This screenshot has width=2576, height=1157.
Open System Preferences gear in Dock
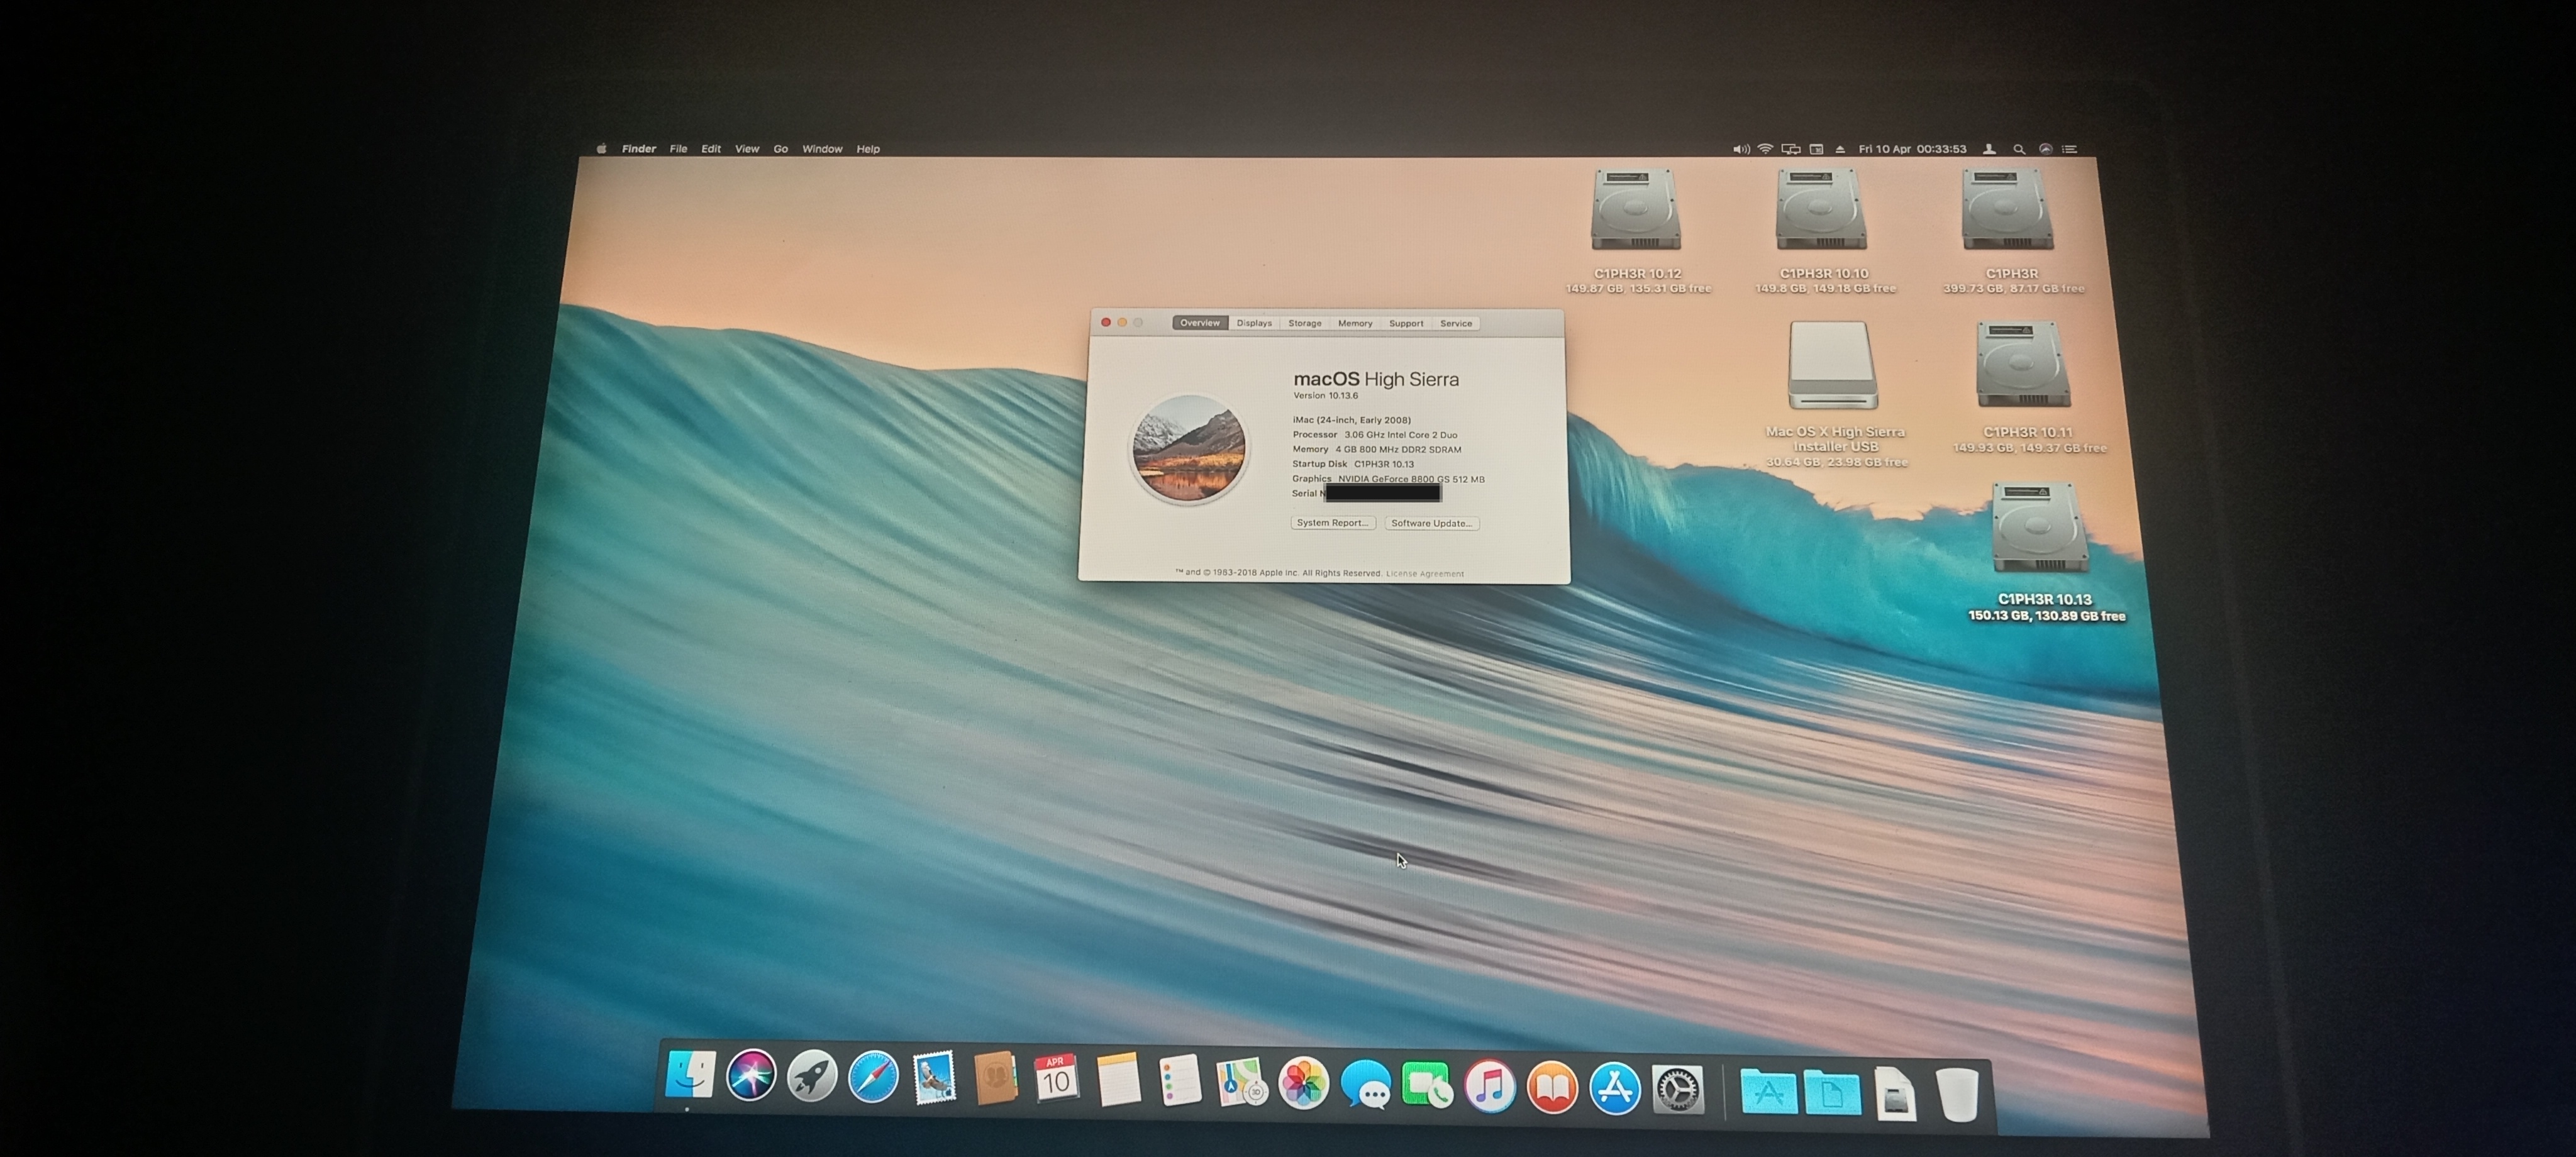point(1678,1090)
